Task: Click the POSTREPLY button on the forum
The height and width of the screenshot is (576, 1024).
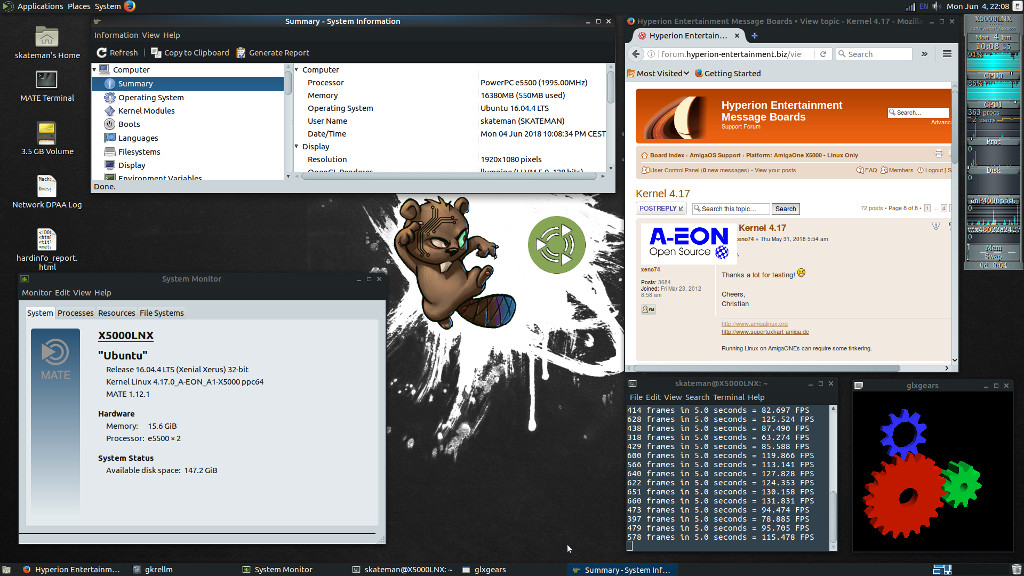Action: click(x=661, y=209)
